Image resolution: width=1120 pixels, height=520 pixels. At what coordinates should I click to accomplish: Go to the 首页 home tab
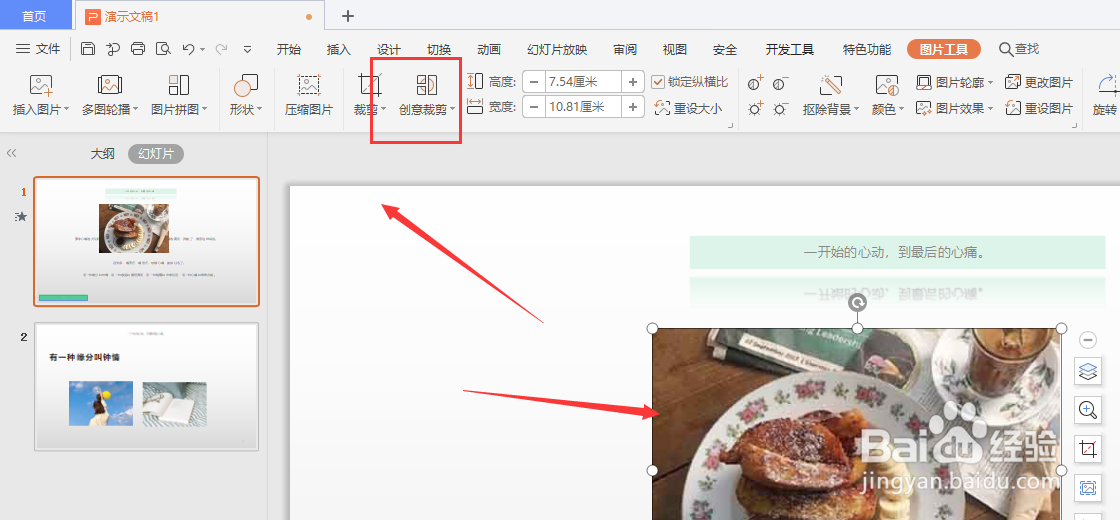35,16
